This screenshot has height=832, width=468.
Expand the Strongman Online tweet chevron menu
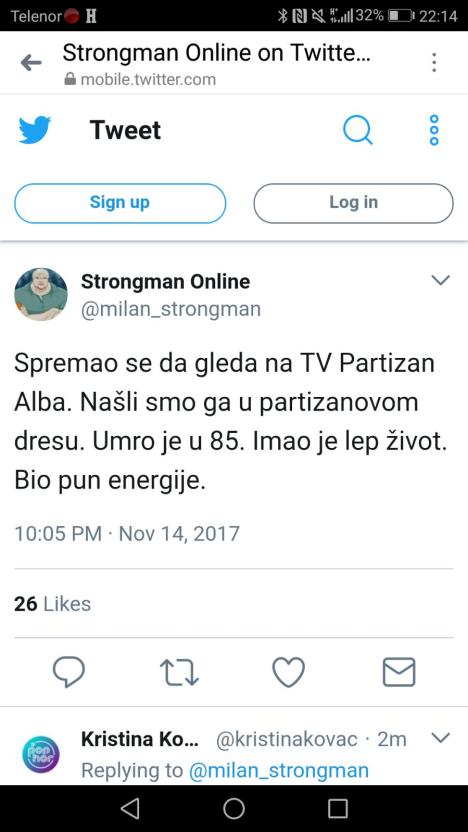[x=440, y=280]
